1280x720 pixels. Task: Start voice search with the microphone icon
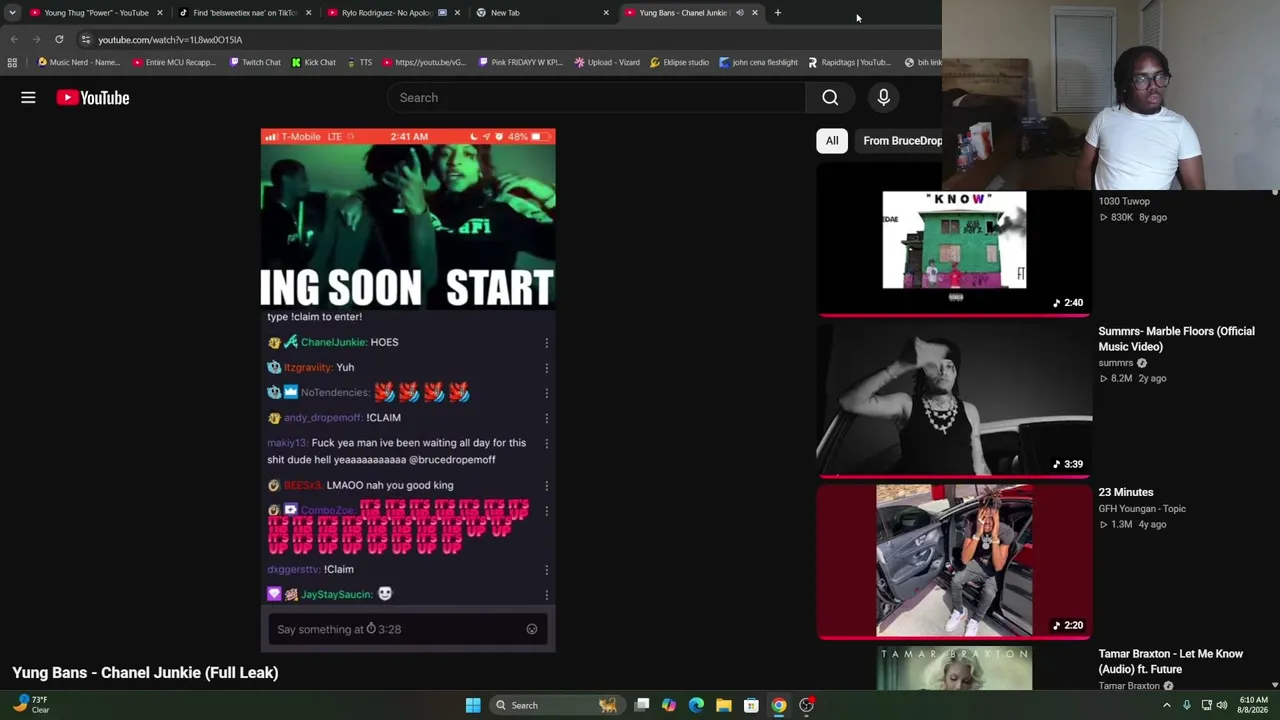click(x=883, y=97)
